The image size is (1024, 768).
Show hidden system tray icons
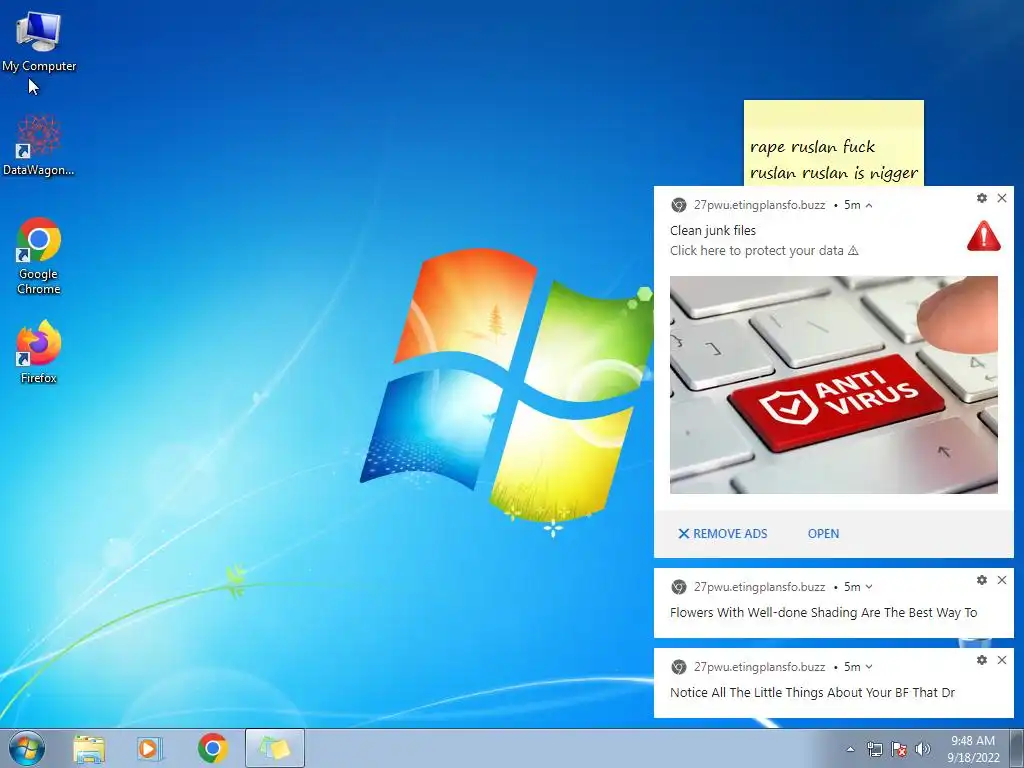pyautogui.click(x=850, y=749)
